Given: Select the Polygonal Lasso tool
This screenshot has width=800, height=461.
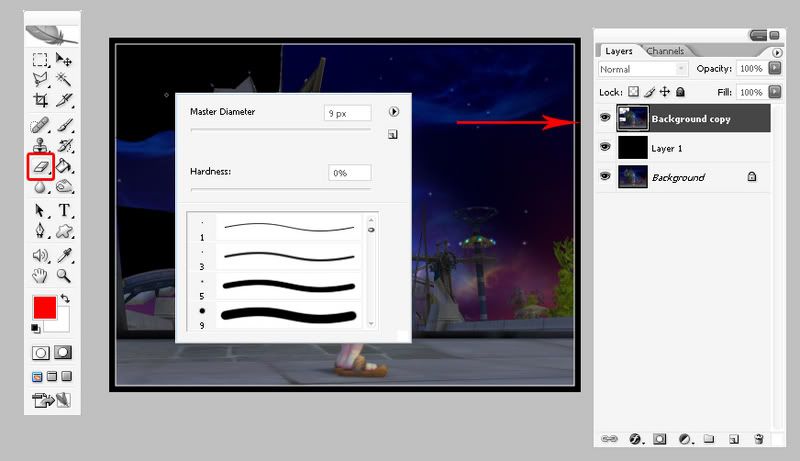Looking at the screenshot, I should click(x=40, y=79).
